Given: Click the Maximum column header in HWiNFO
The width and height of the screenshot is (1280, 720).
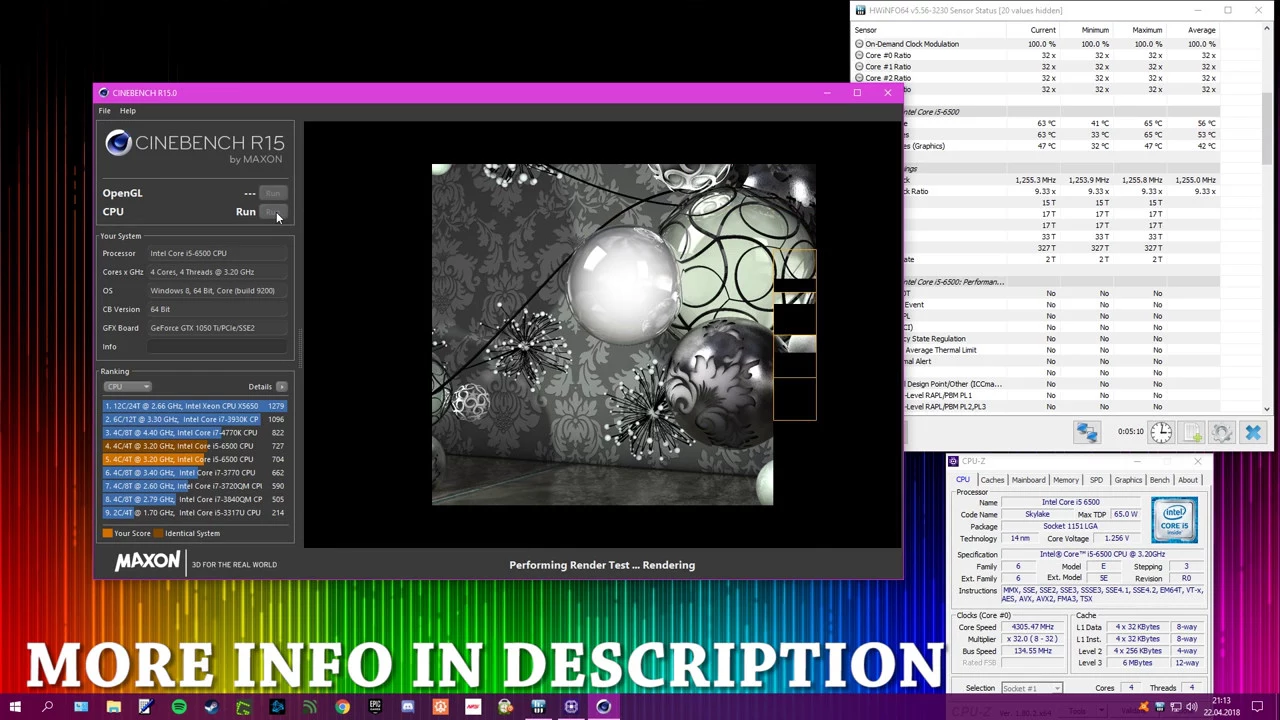Looking at the screenshot, I should [x=1147, y=30].
